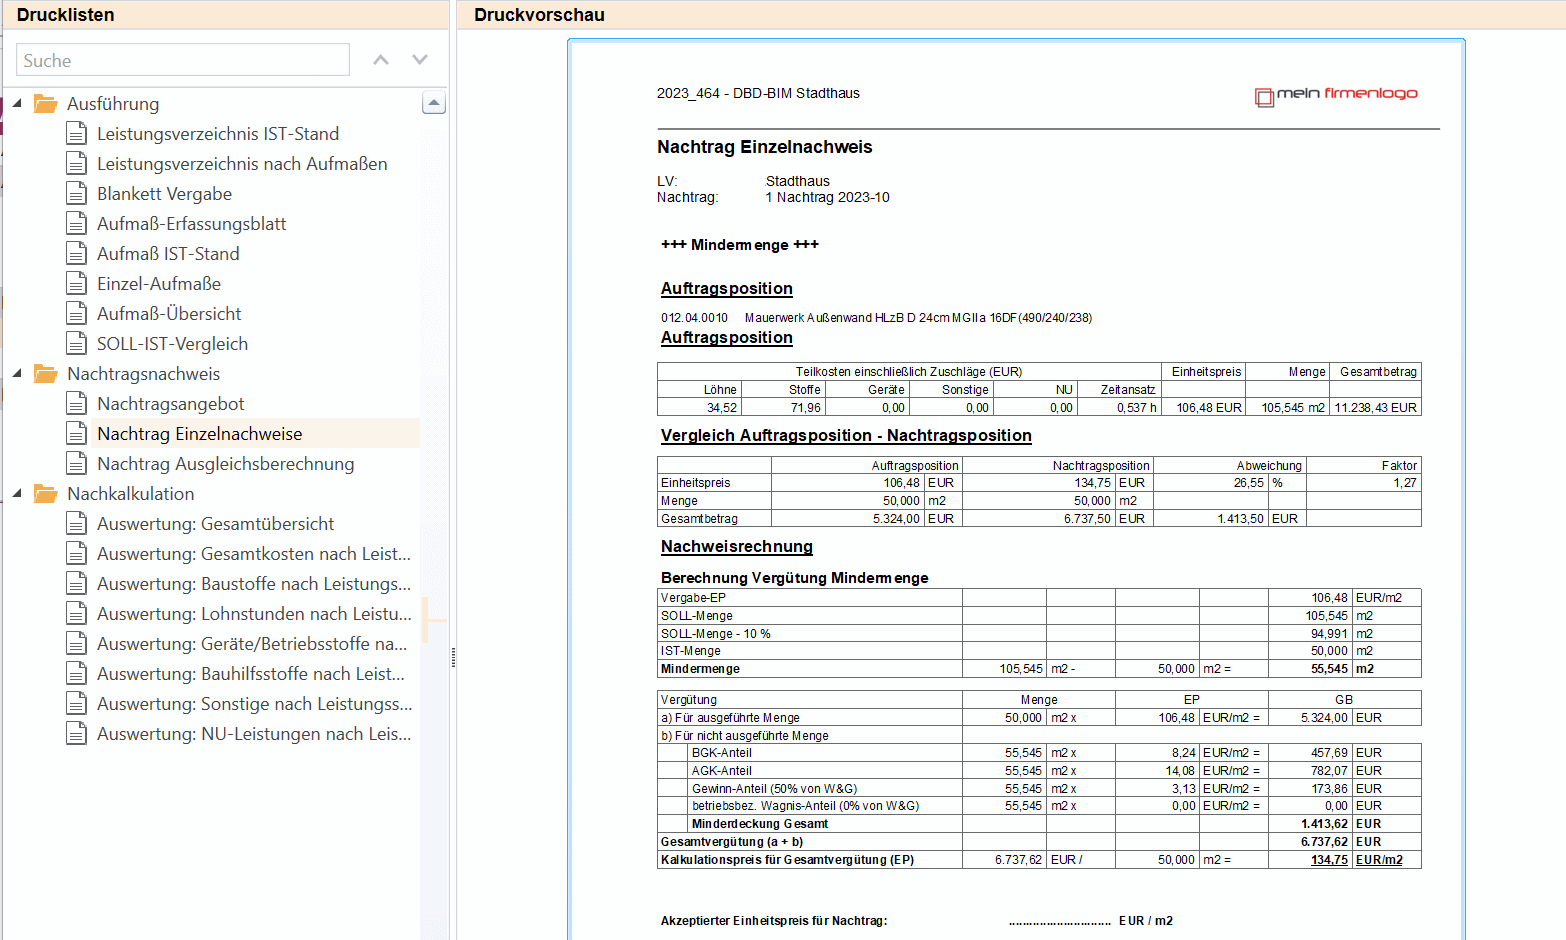The width and height of the screenshot is (1566, 940).
Task: Open the Aufmaß-Erfassungsblatt print list
Action: (x=192, y=224)
